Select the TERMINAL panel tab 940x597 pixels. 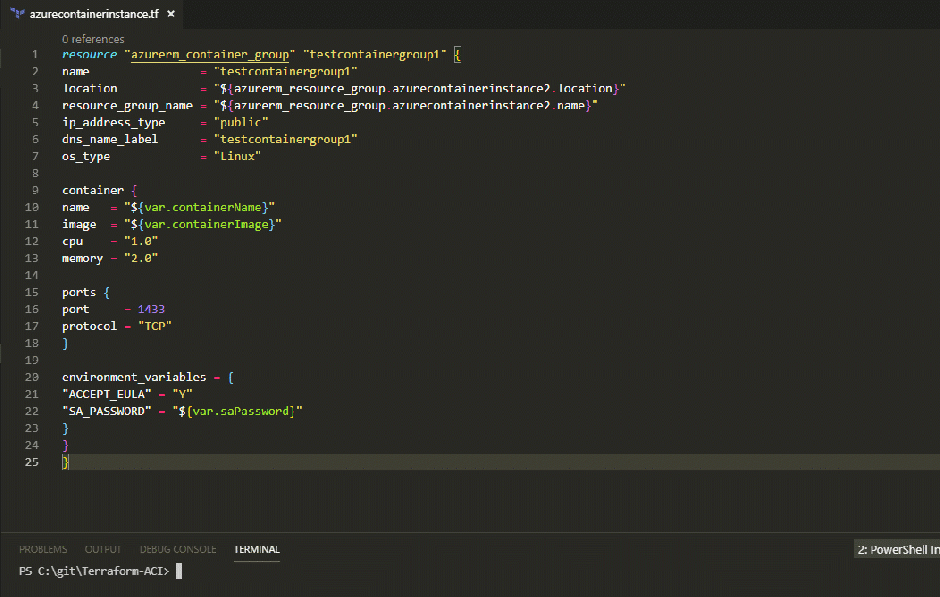[x=257, y=549]
